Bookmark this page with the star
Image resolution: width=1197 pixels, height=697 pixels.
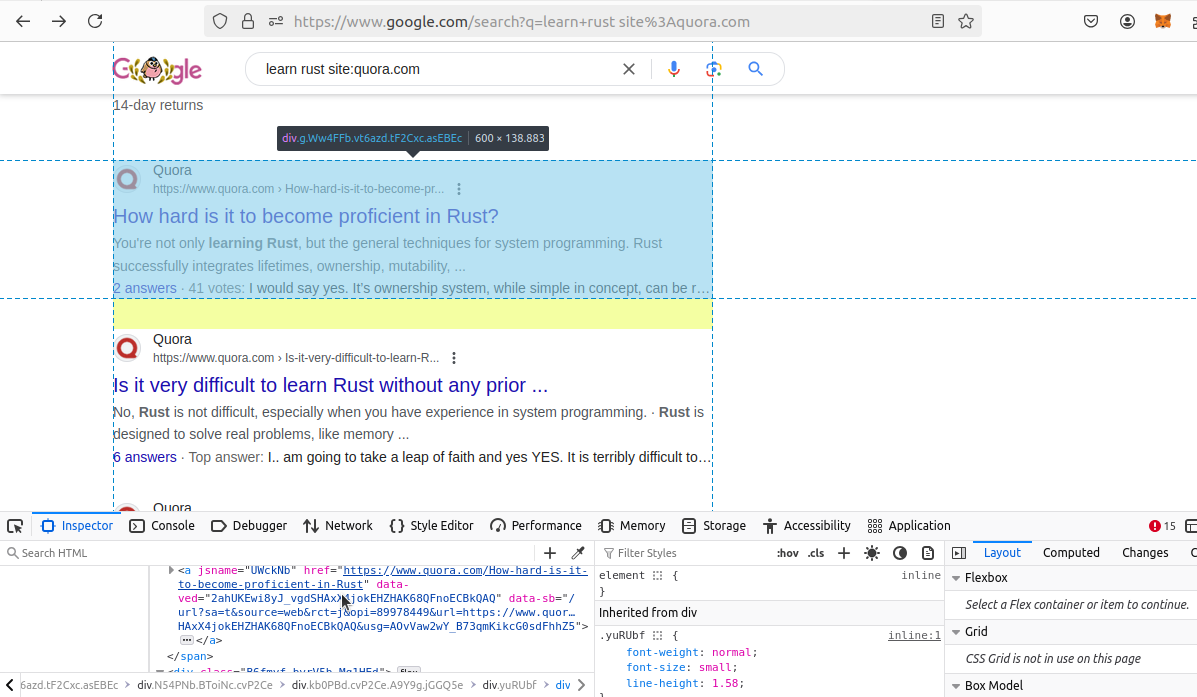(x=966, y=21)
